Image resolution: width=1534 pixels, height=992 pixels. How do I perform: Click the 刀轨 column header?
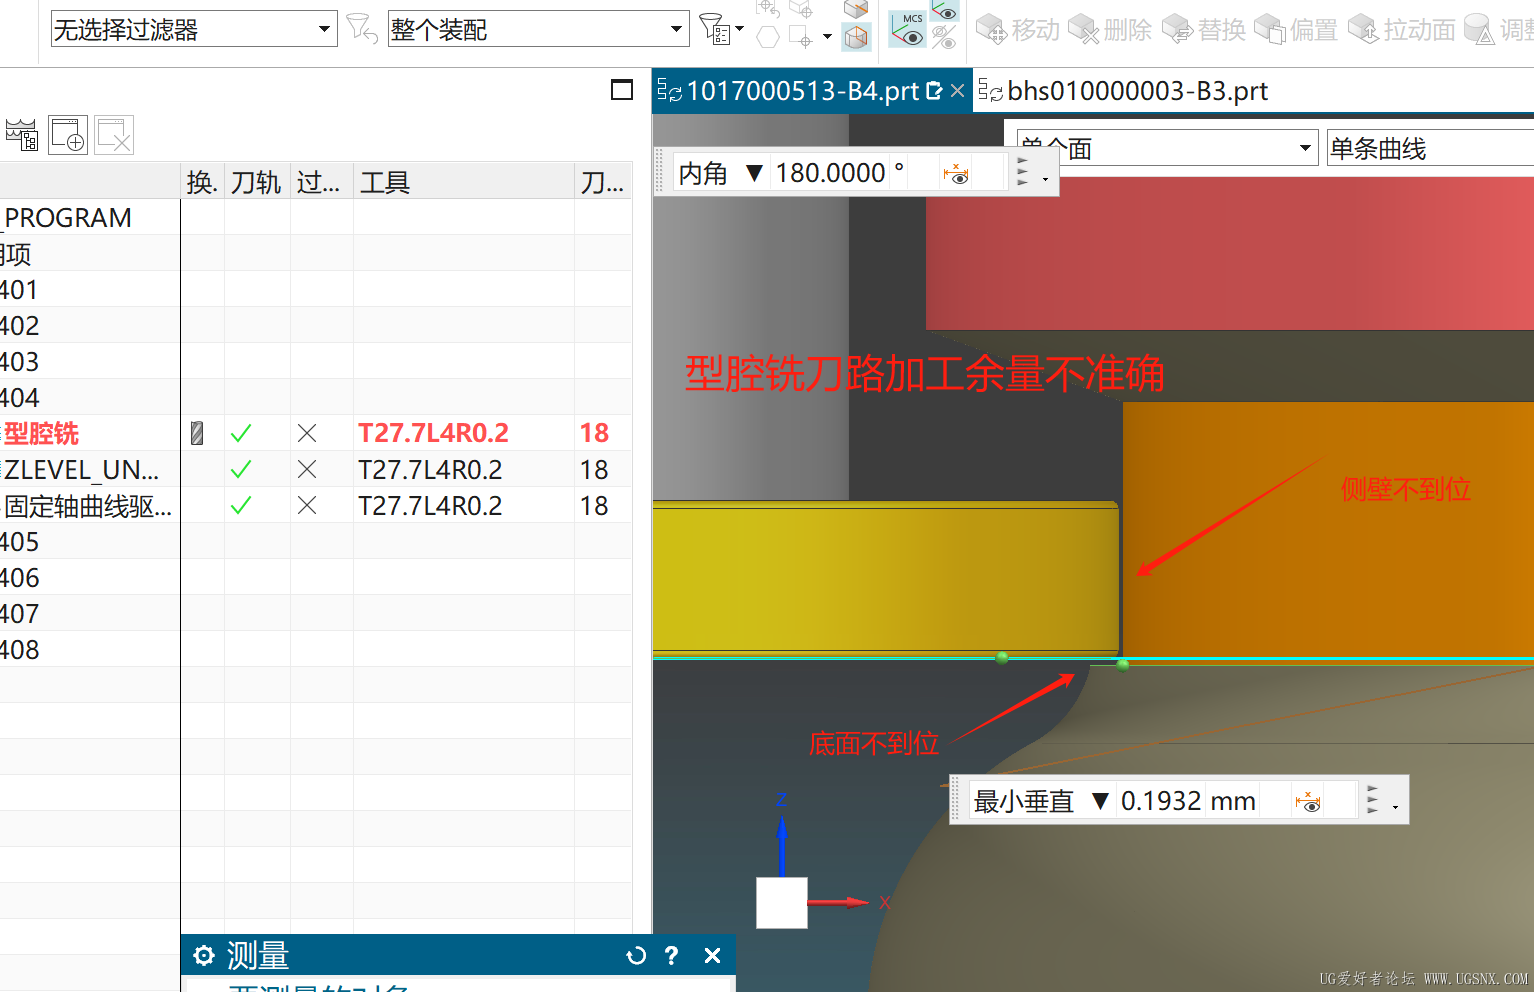tap(257, 182)
